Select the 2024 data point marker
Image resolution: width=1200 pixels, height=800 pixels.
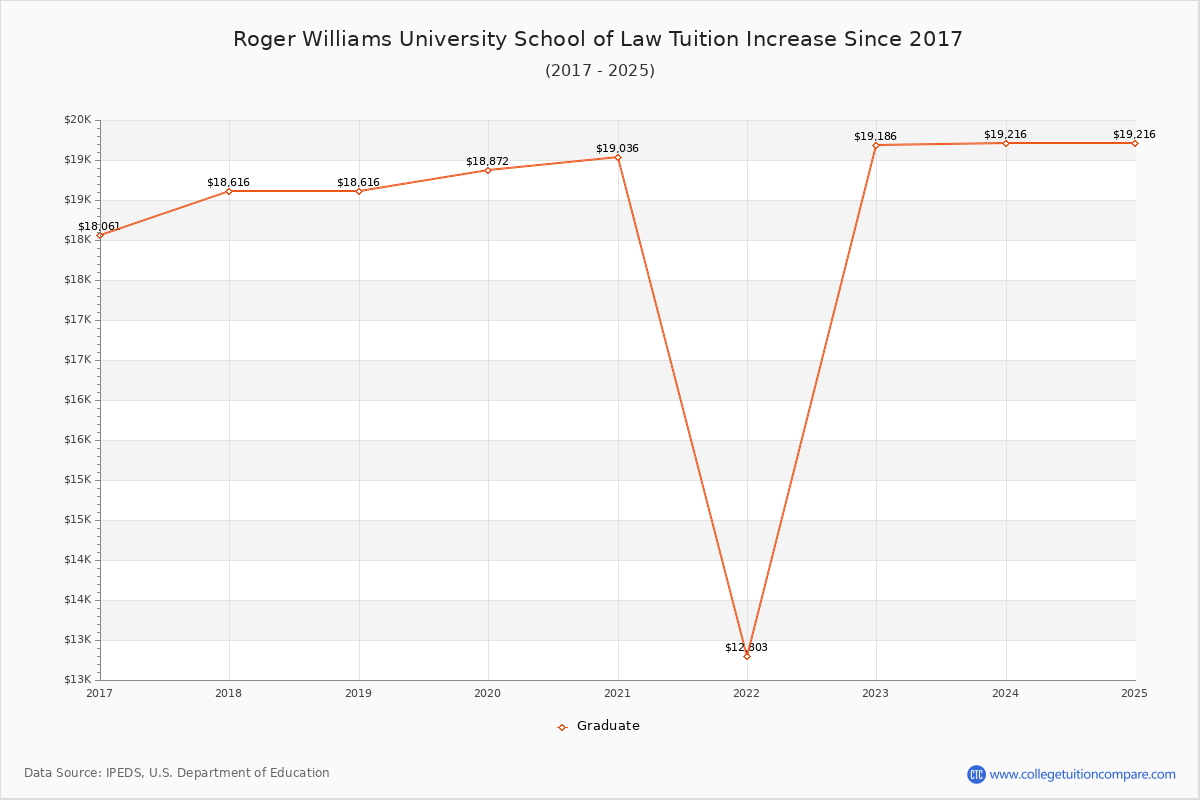tap(1006, 143)
